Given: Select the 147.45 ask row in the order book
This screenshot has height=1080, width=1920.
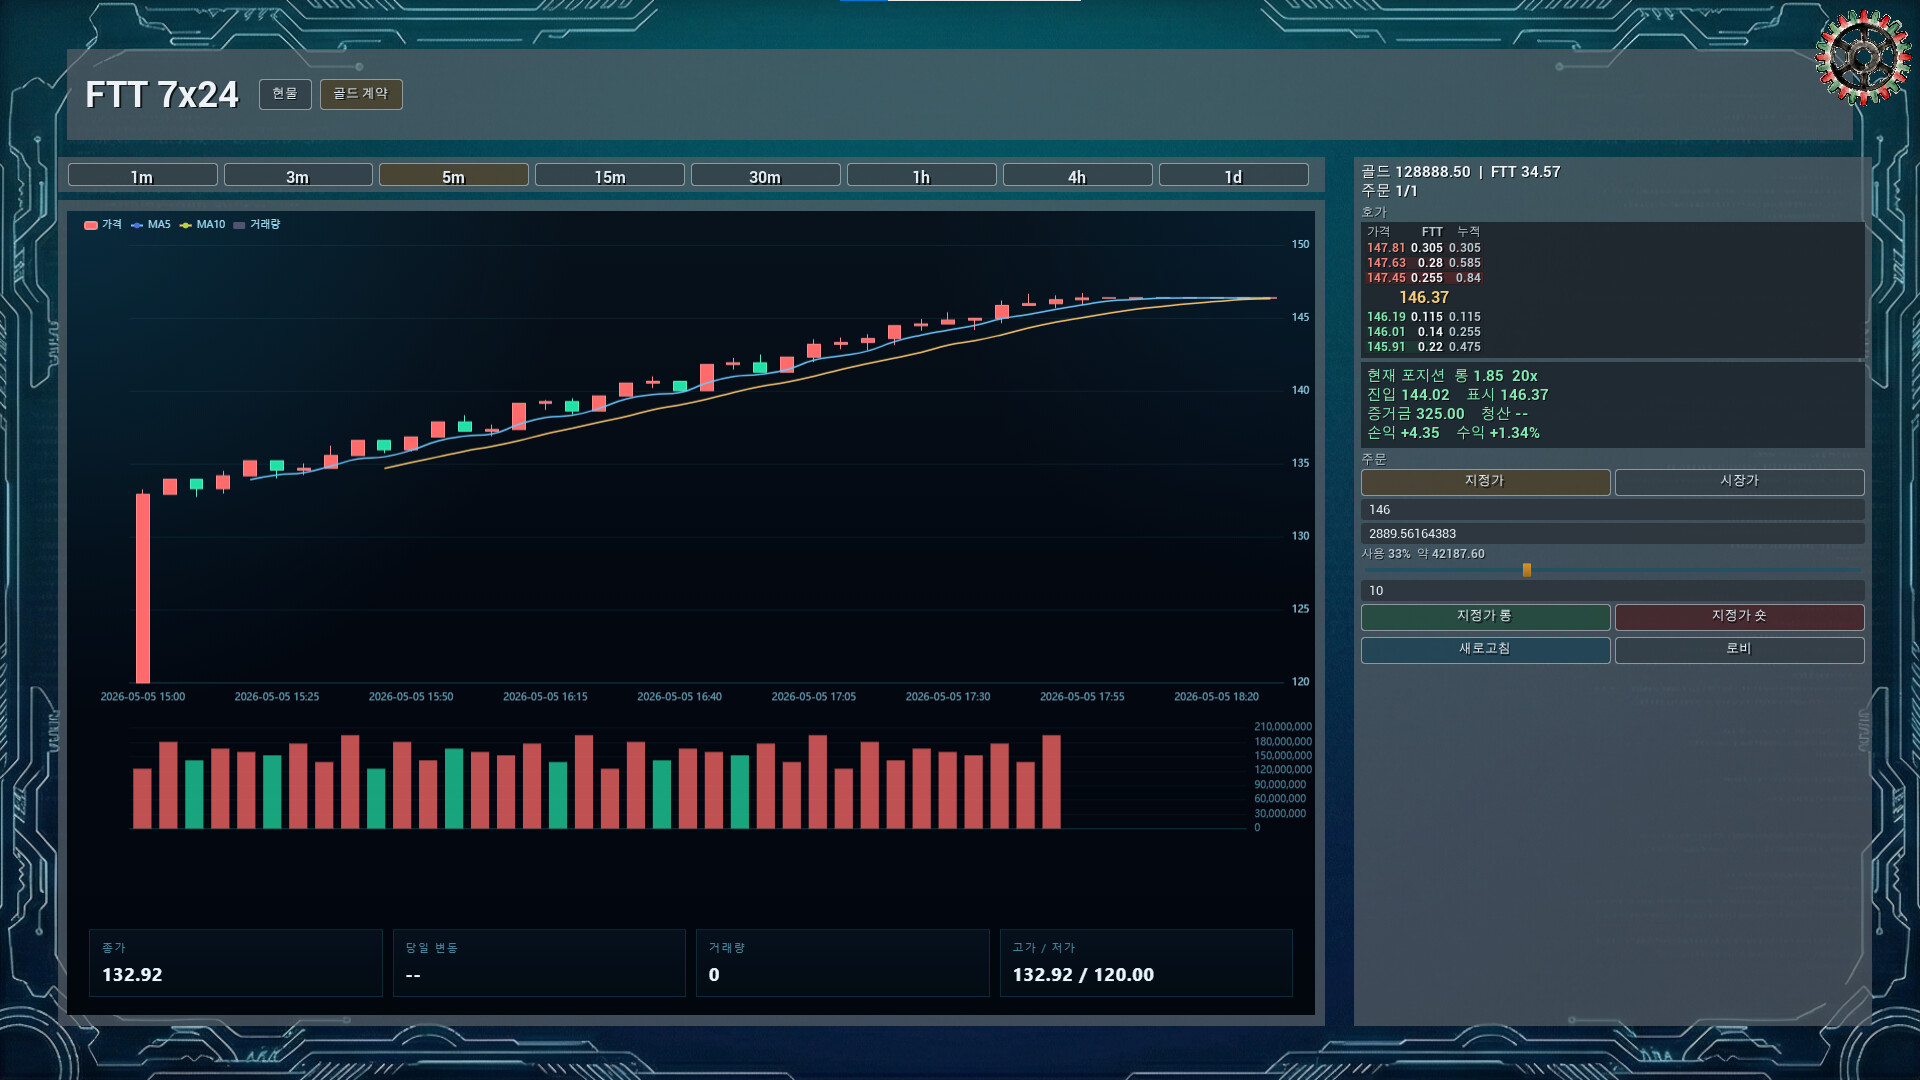Looking at the screenshot, I should pos(1424,278).
